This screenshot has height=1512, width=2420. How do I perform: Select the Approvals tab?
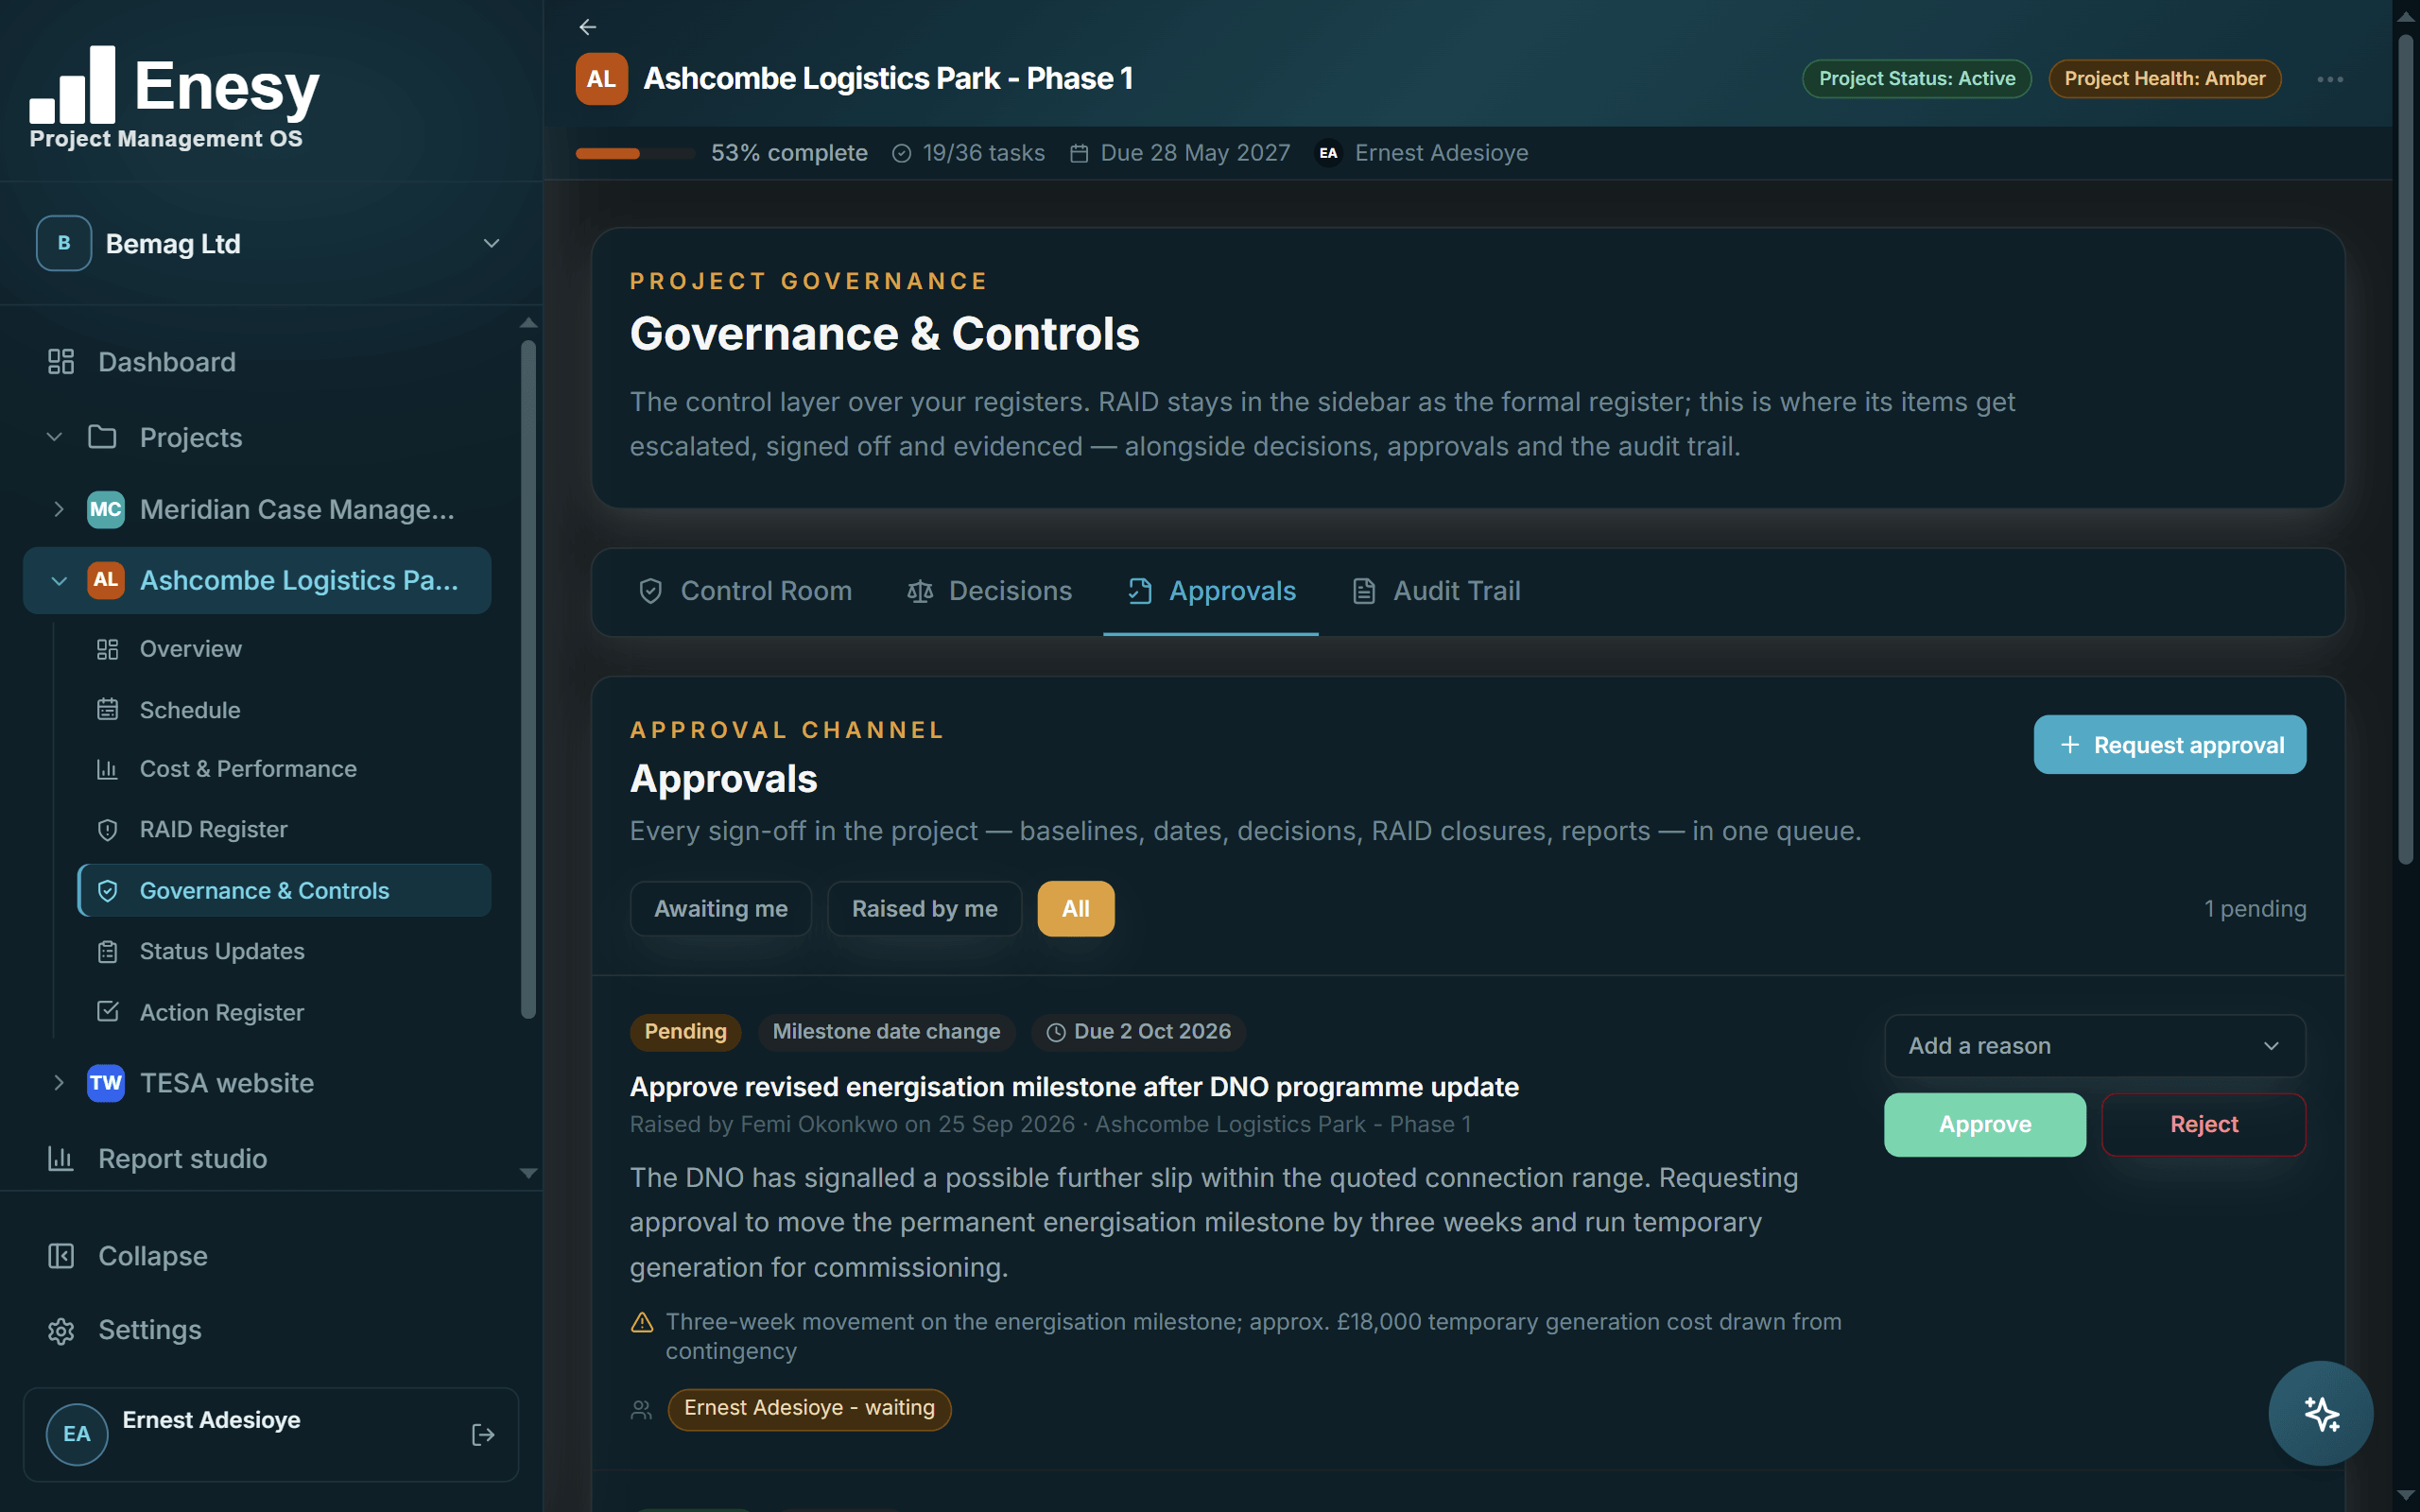pyautogui.click(x=1211, y=591)
